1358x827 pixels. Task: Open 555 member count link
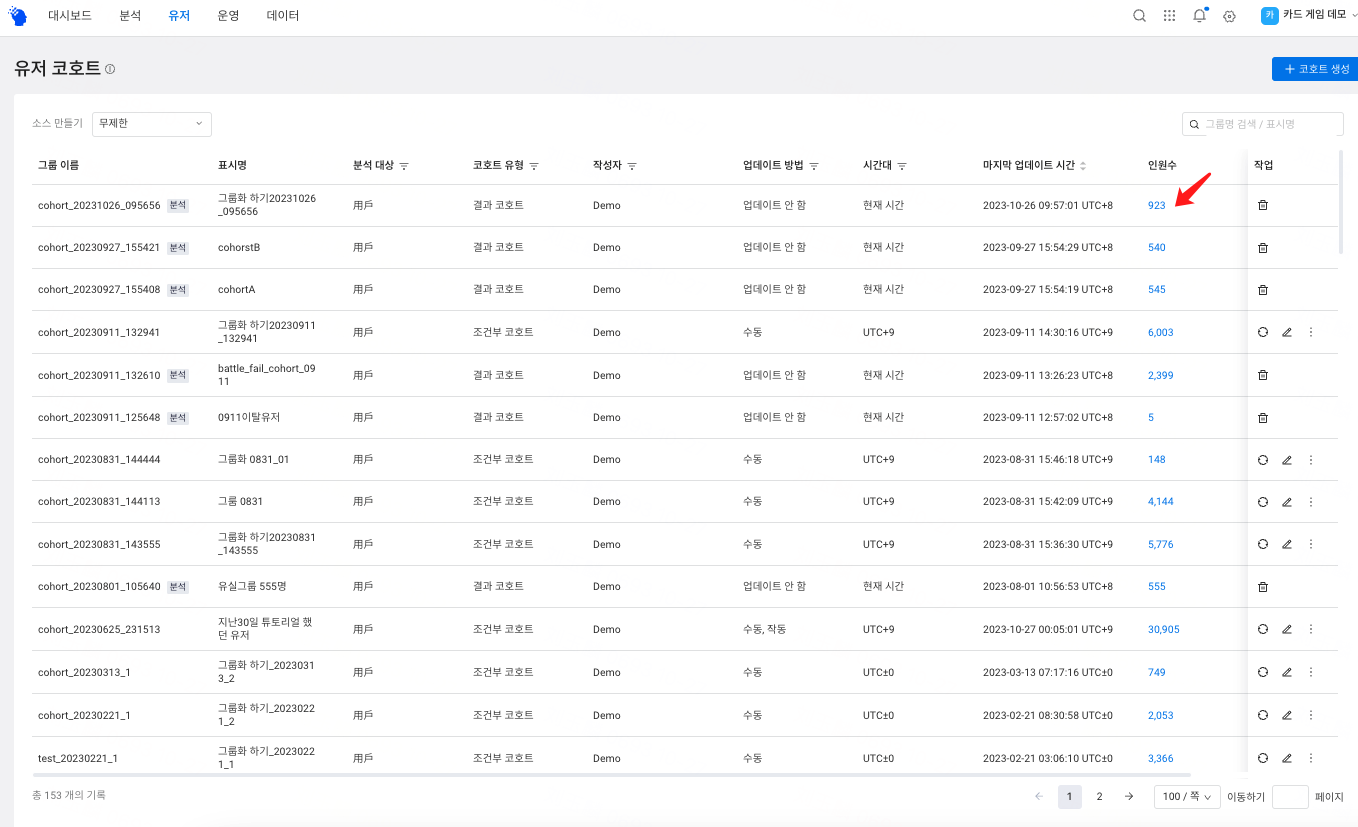[x=1157, y=587]
